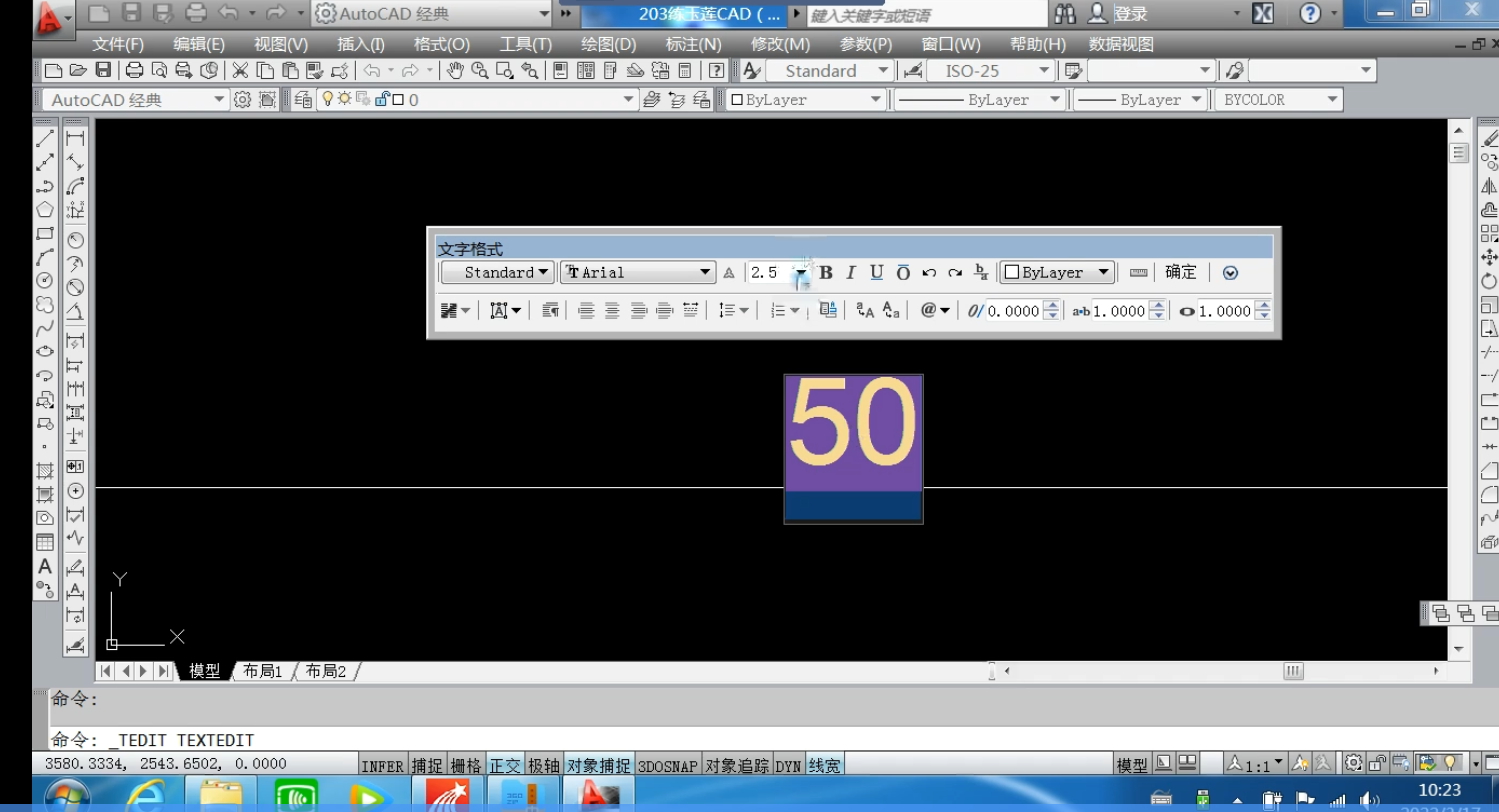The width and height of the screenshot is (1499, 812).
Task: Toggle 栅格 grid display
Action: click(x=465, y=766)
